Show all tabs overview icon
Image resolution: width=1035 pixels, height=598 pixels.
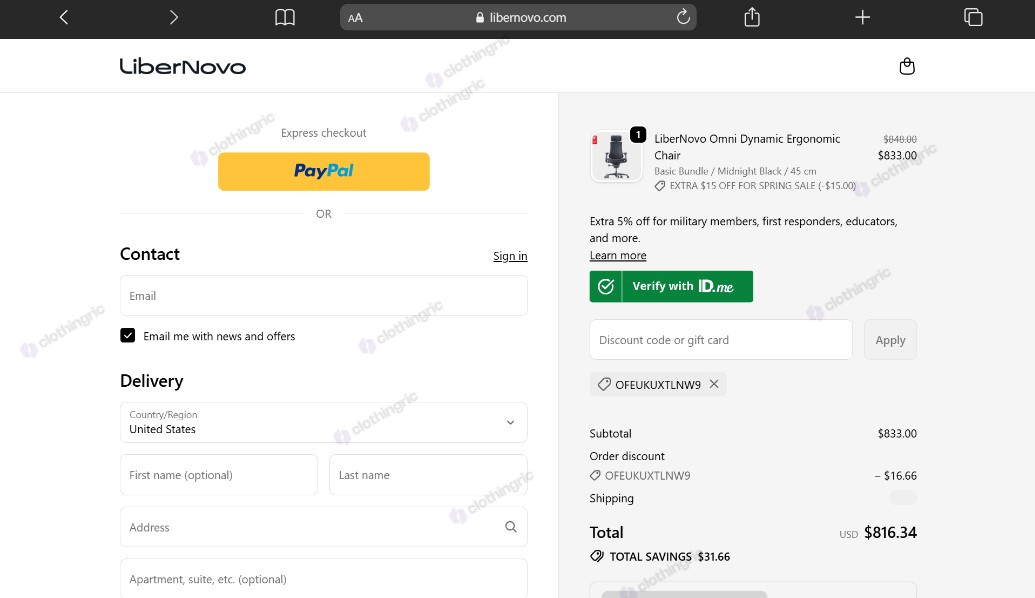coord(973,17)
